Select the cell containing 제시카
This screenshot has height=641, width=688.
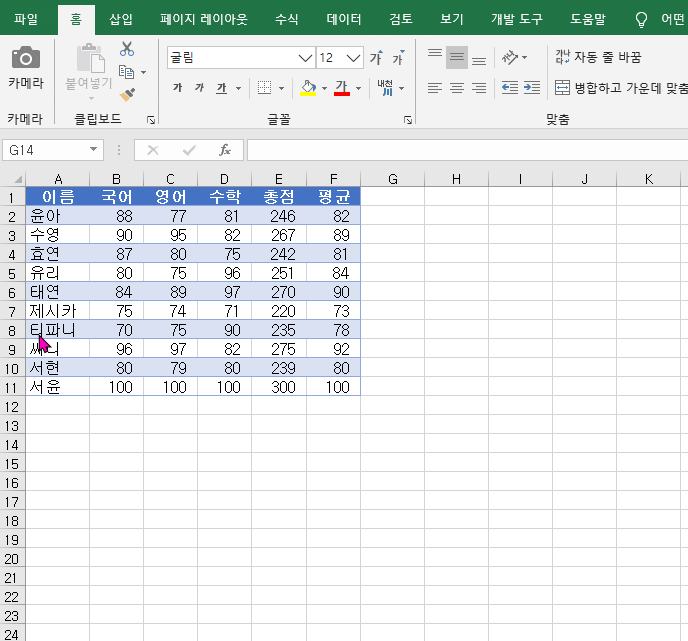pyautogui.click(x=57, y=311)
